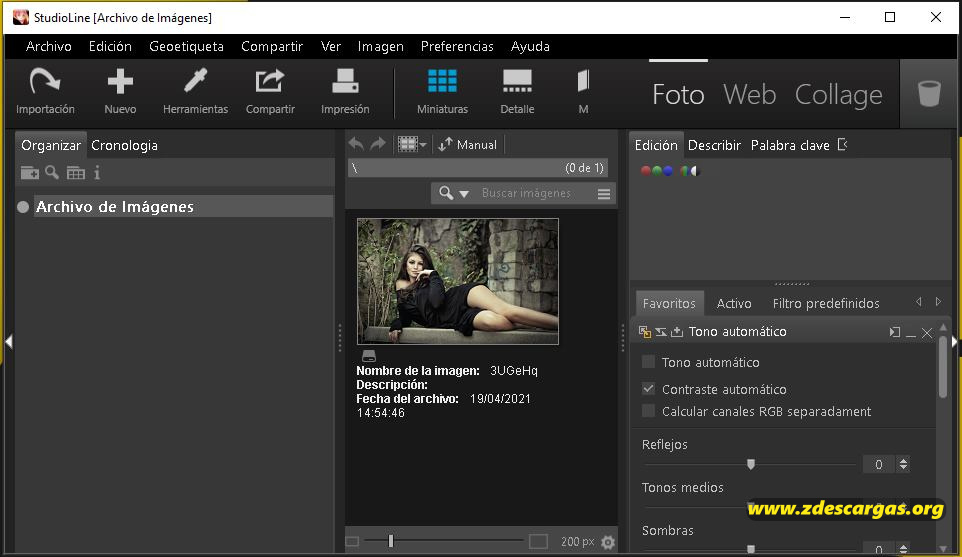962x557 pixels.
Task: Switch to Web mode
Action: coord(750,94)
